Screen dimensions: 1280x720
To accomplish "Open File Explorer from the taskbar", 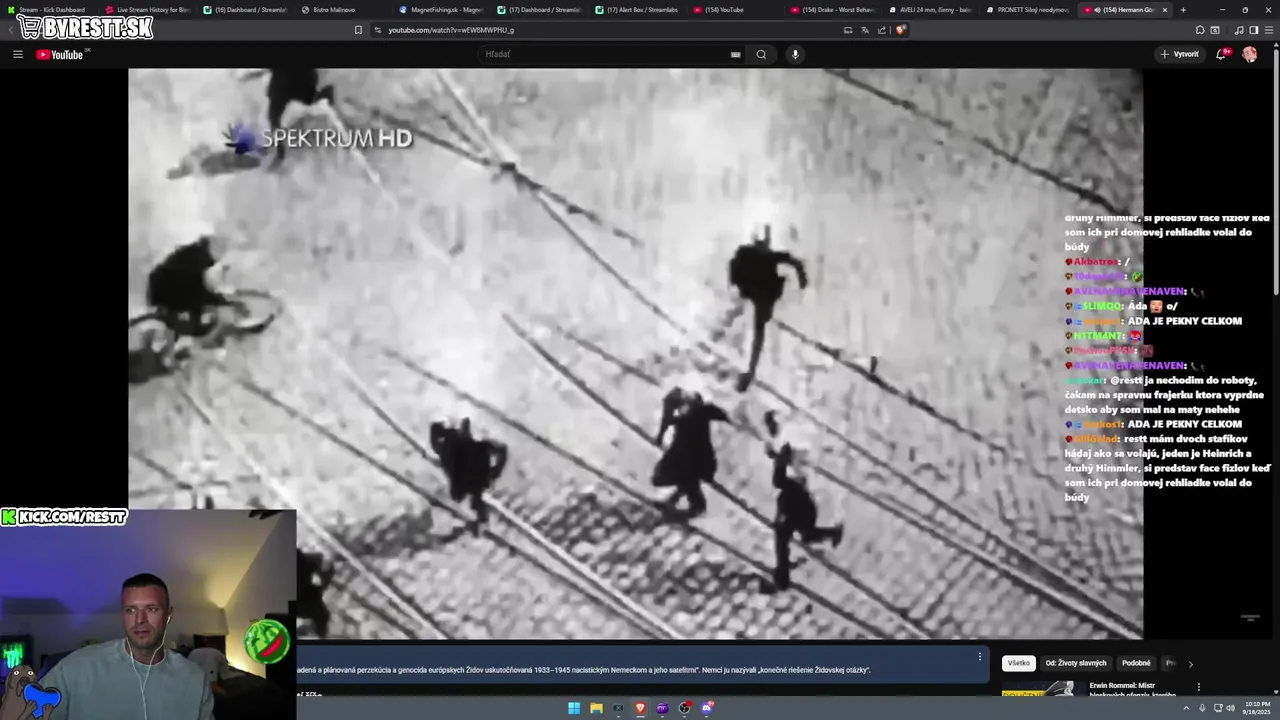I will 596,708.
